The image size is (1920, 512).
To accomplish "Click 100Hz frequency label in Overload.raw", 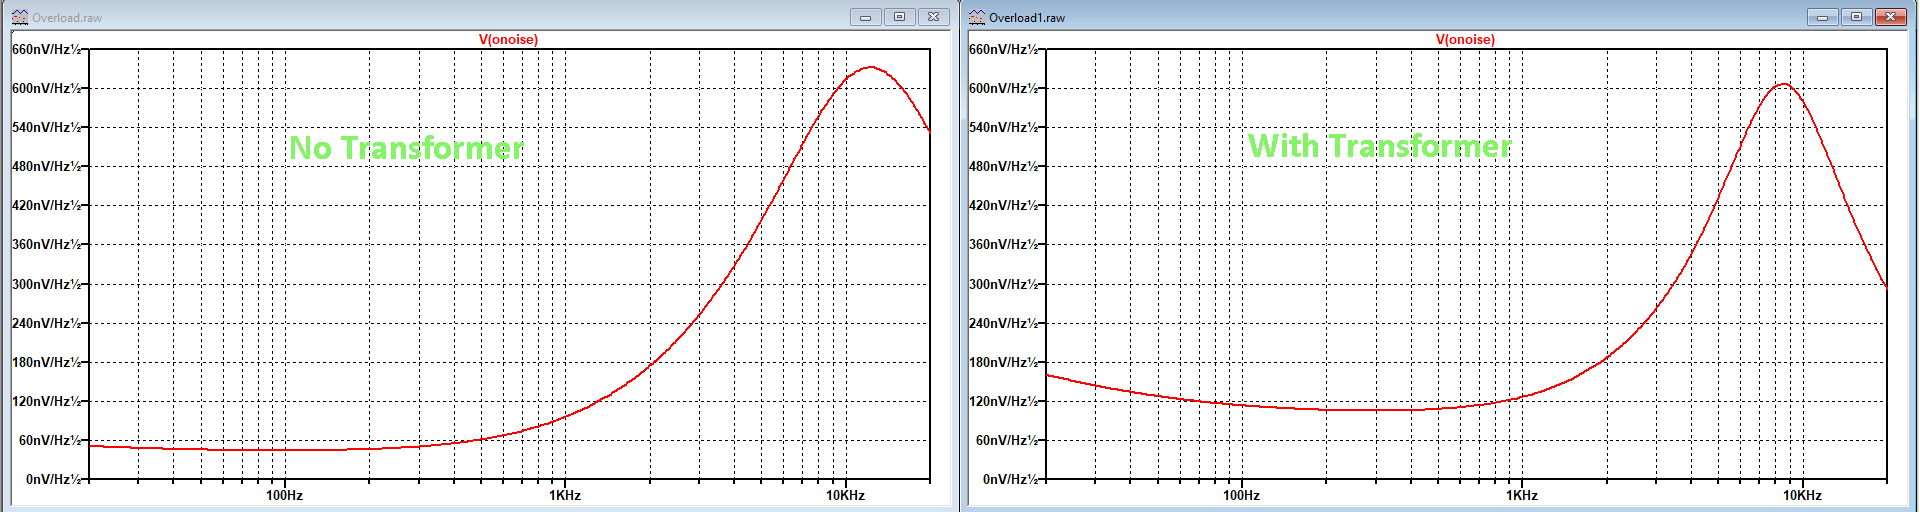I will (284, 495).
